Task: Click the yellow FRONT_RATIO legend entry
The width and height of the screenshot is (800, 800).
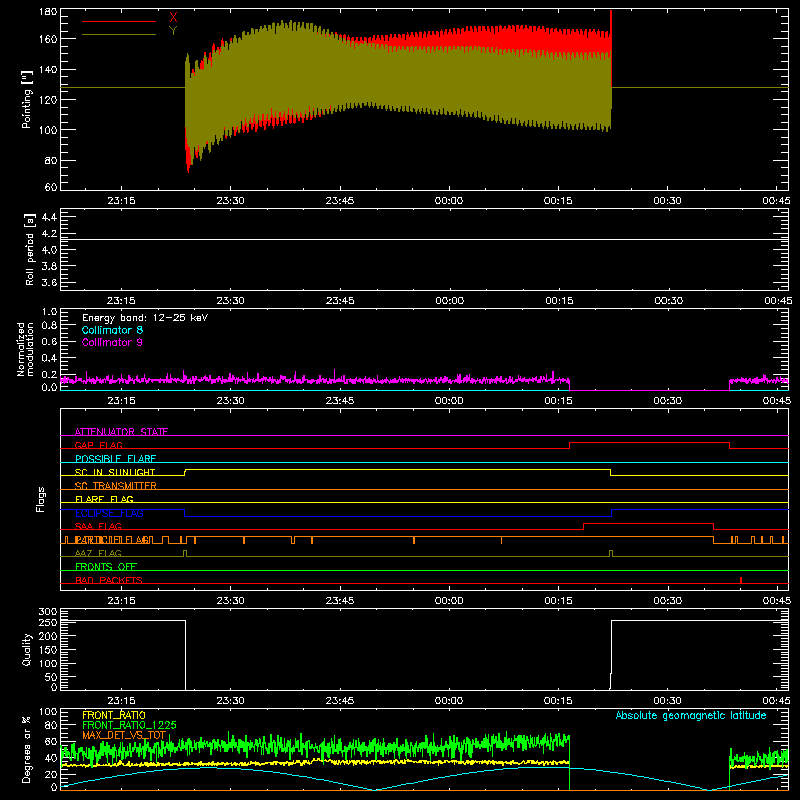Action: point(114,715)
